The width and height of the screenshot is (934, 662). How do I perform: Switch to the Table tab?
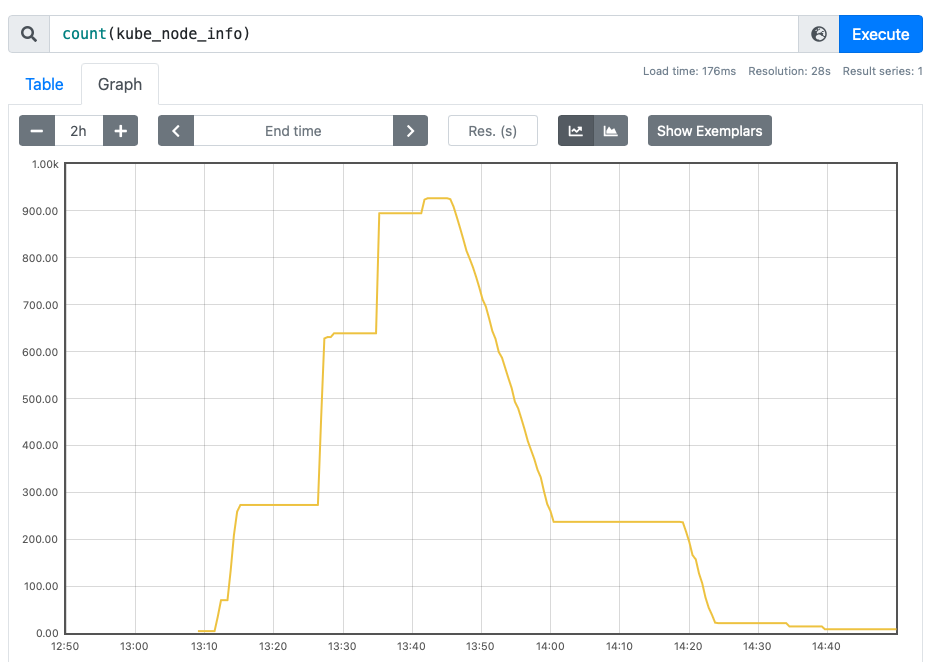[x=44, y=84]
